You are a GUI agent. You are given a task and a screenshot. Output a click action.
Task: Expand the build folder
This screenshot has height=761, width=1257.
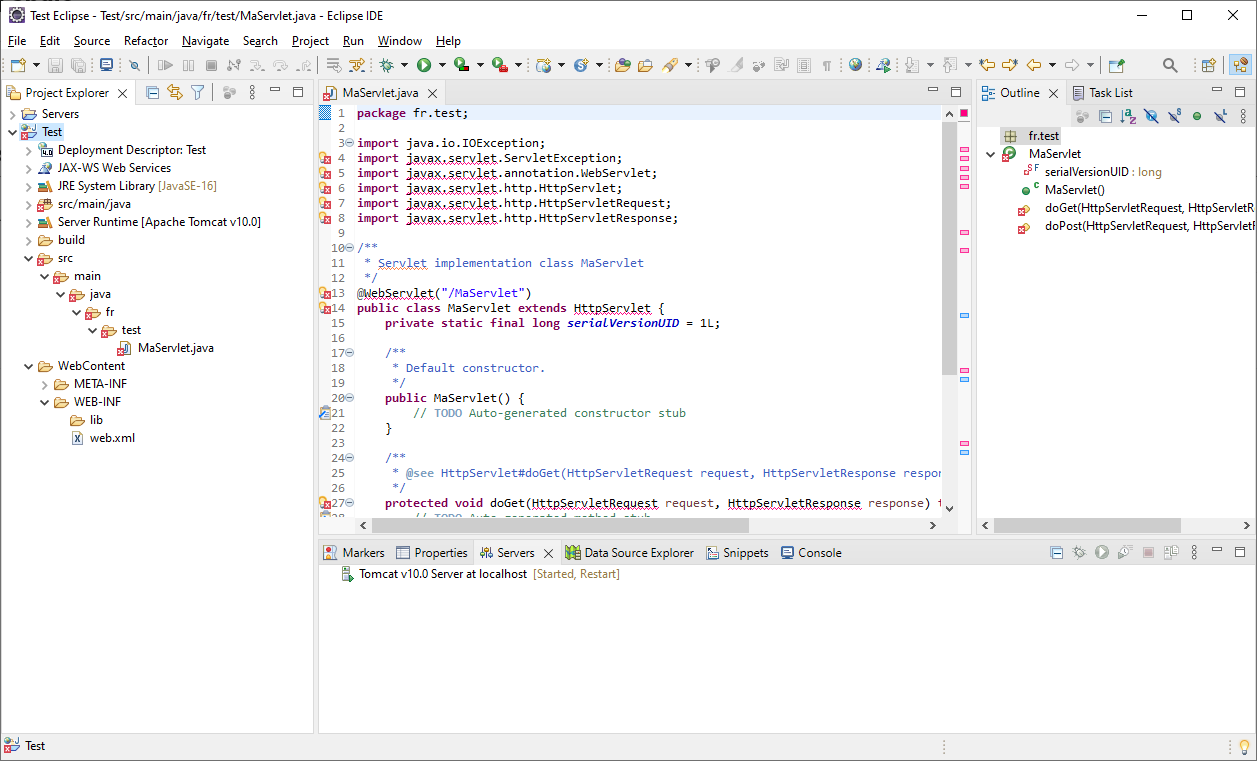click(29, 240)
